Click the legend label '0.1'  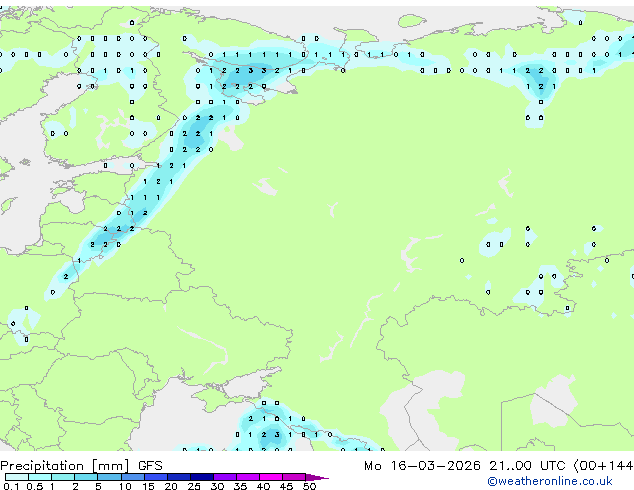pyautogui.click(x=11, y=486)
